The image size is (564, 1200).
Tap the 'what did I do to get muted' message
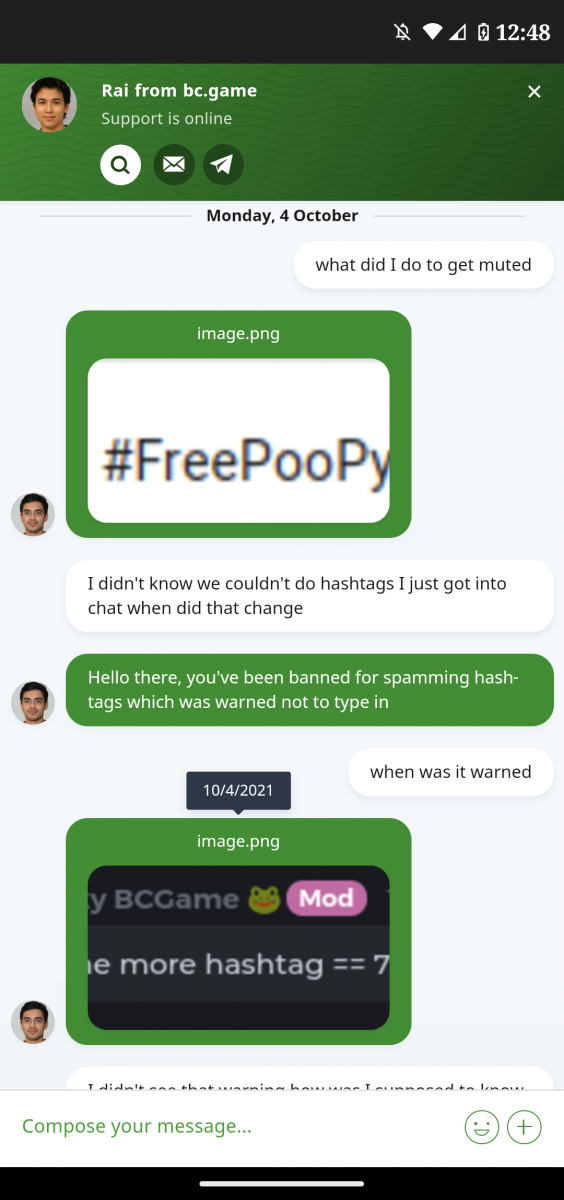point(423,265)
